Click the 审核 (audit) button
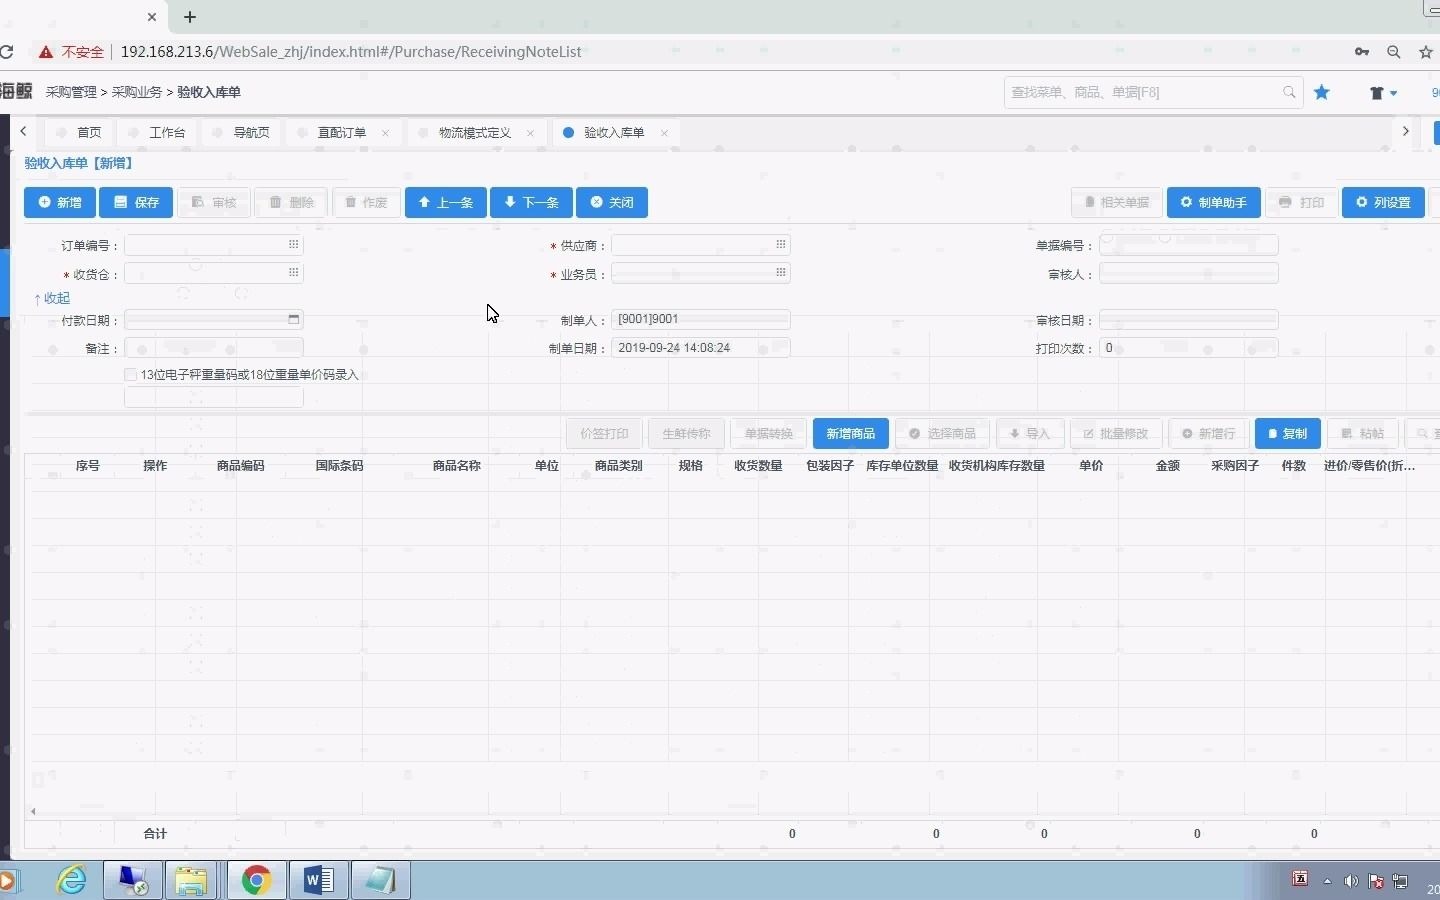The width and height of the screenshot is (1440, 900). pos(214,202)
